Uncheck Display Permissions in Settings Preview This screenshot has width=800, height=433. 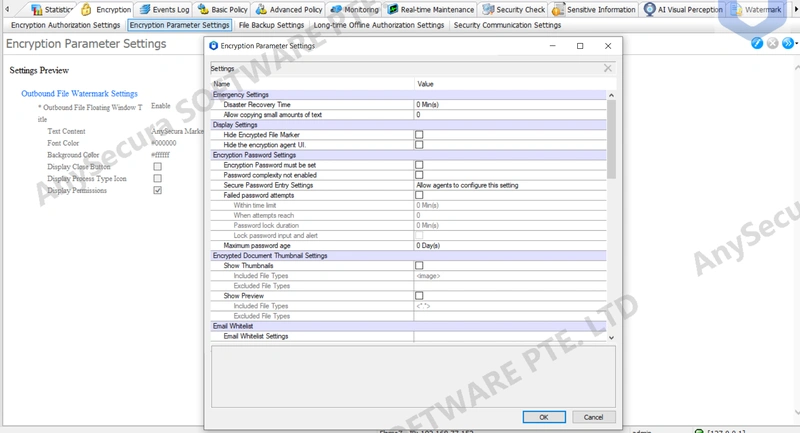(x=158, y=190)
